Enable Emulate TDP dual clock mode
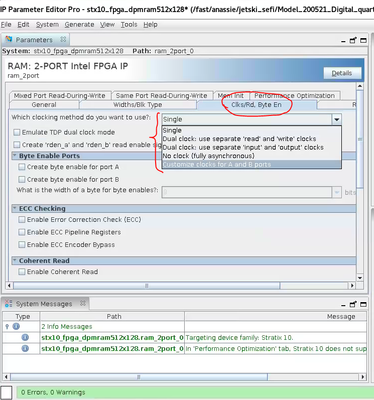 (17, 132)
